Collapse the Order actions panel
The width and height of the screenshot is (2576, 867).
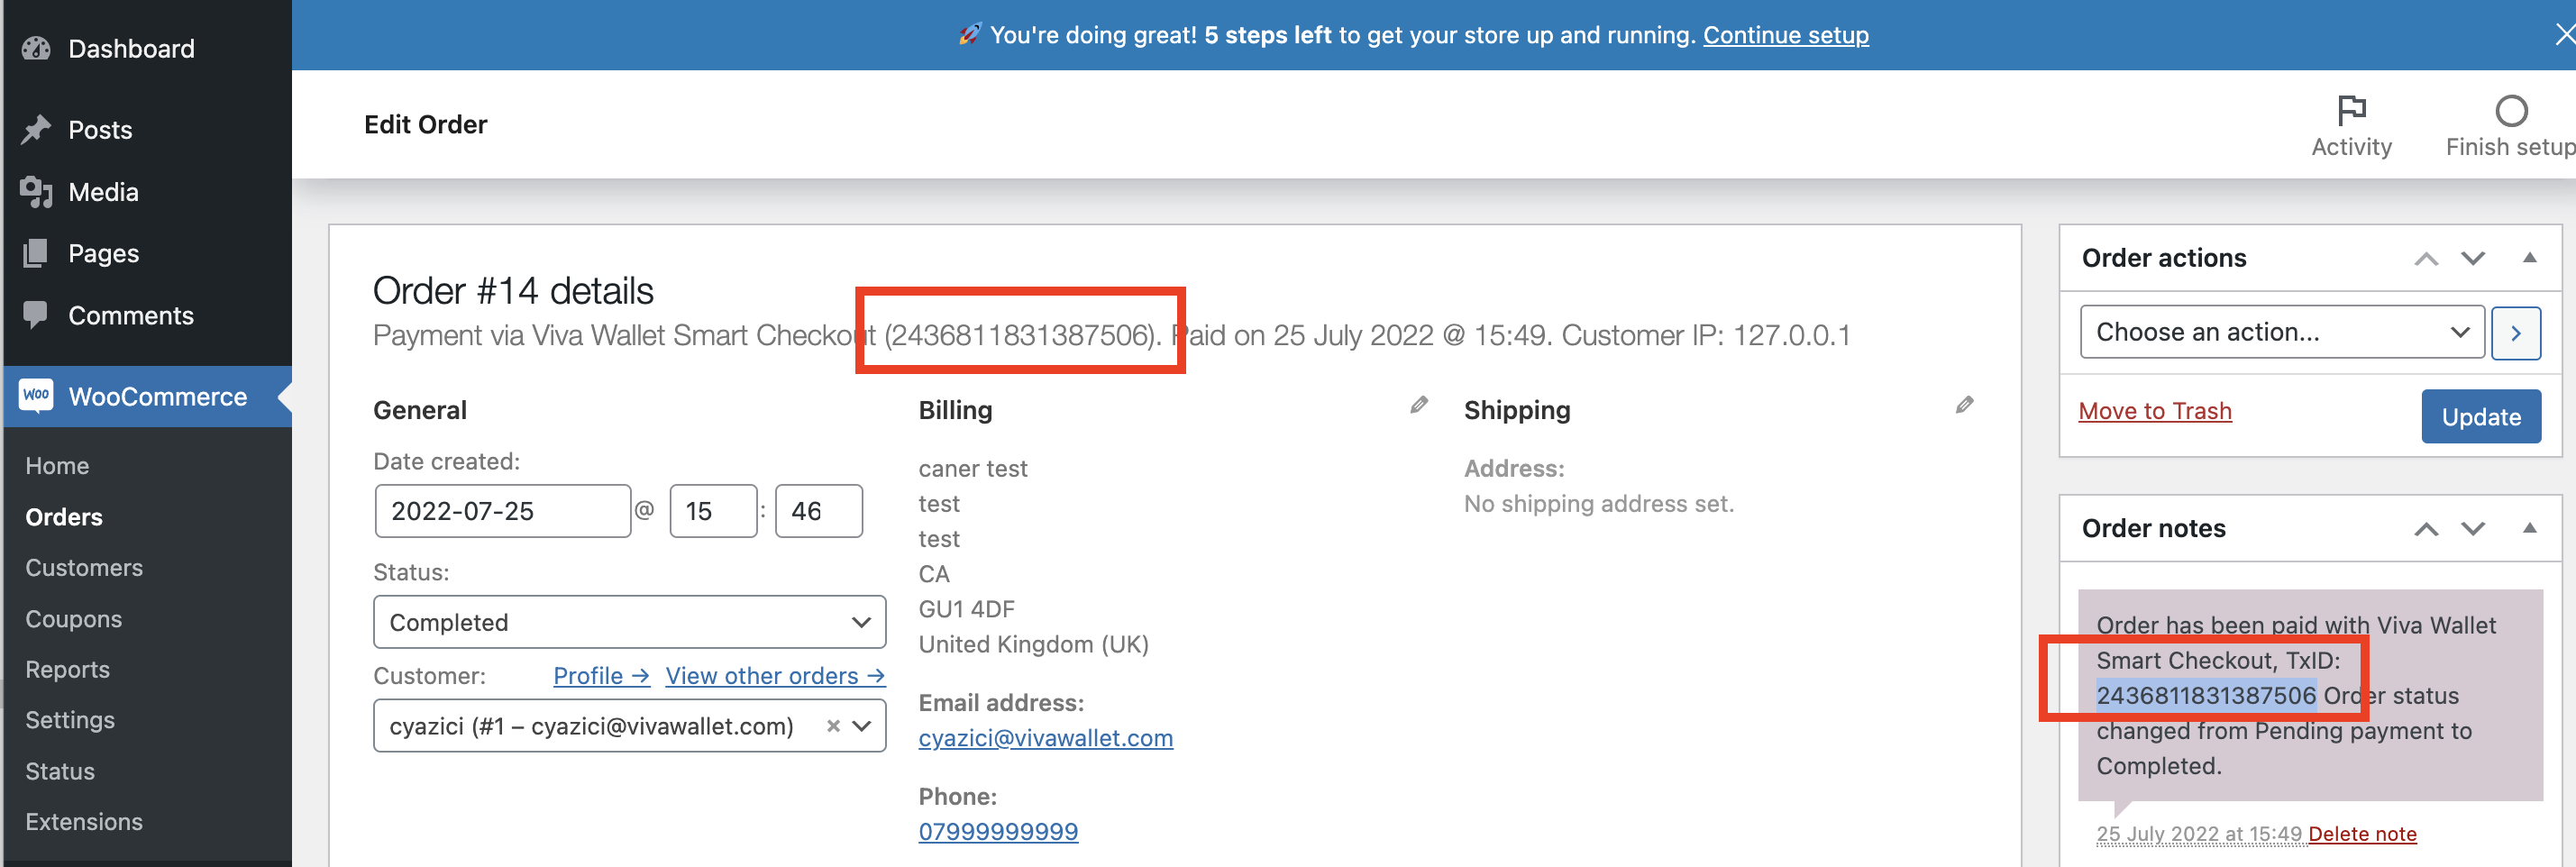2530,257
